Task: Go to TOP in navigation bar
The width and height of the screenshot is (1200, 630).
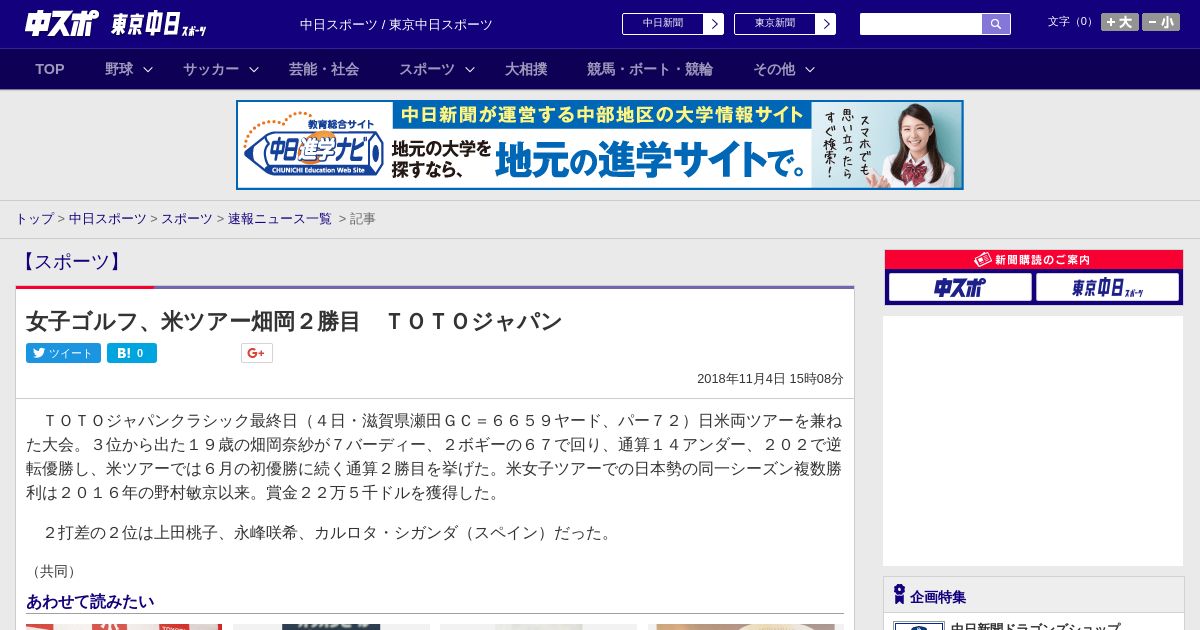Action: (50, 69)
